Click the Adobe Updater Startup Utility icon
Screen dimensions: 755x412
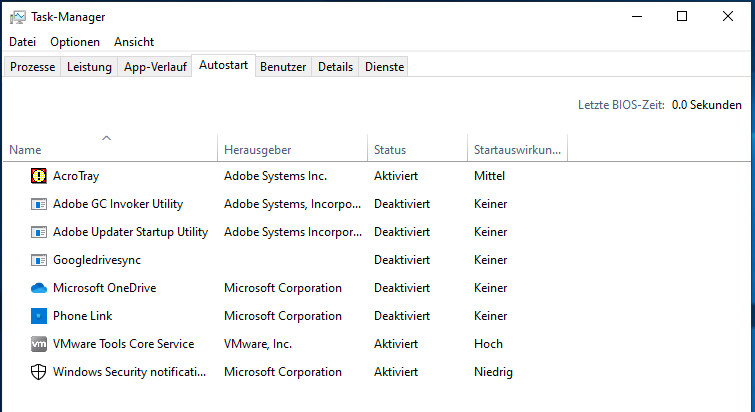coord(39,232)
